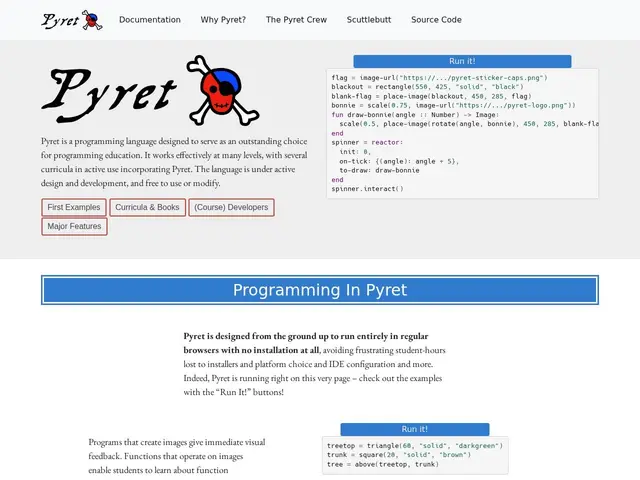This screenshot has height=480, width=640.
Task: Click the bold 'Pyret is designed from the ground up' text
Action: point(306,343)
